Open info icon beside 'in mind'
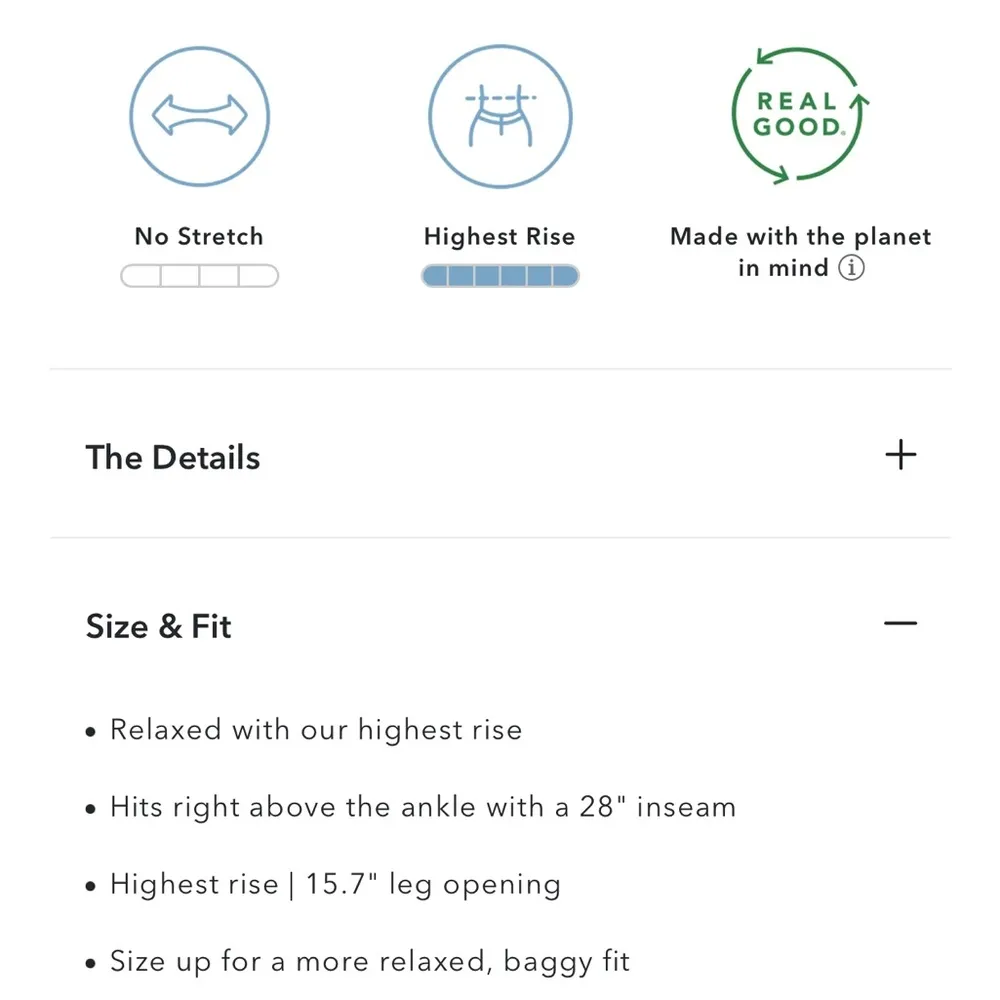 click(x=851, y=268)
